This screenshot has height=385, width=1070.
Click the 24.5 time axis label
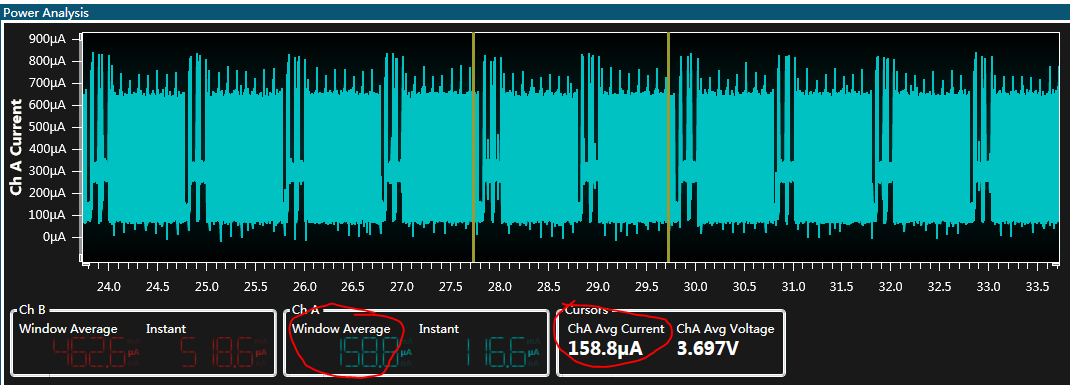158,286
